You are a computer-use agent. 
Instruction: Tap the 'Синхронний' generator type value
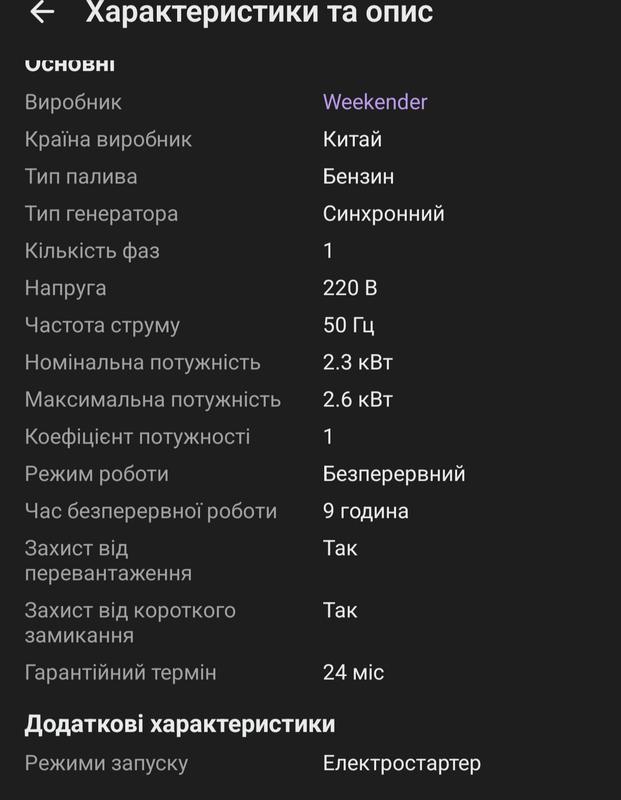pyautogui.click(x=384, y=214)
